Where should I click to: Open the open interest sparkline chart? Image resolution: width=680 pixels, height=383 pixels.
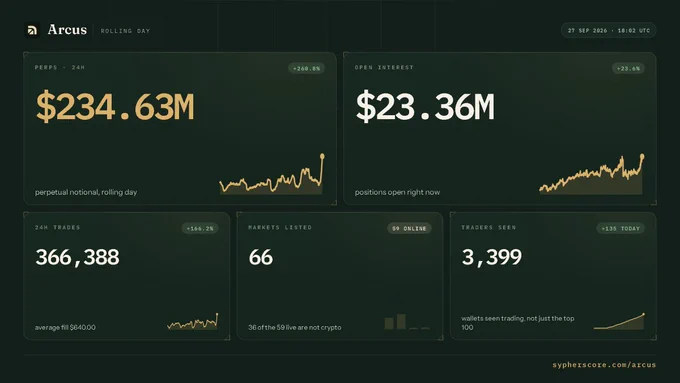592,174
